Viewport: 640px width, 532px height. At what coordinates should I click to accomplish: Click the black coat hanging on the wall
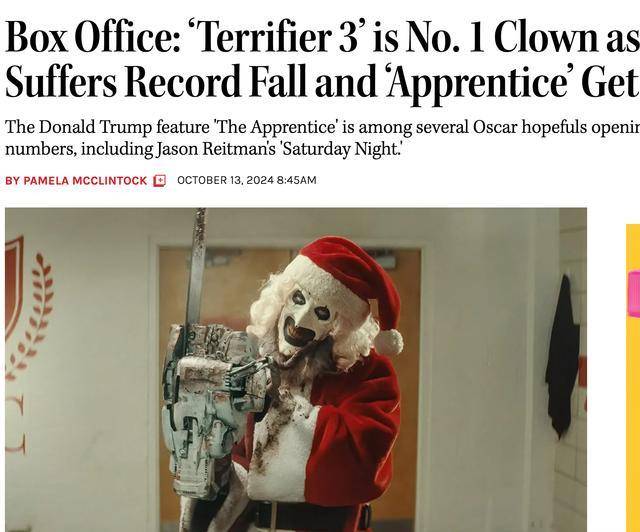tap(562, 356)
